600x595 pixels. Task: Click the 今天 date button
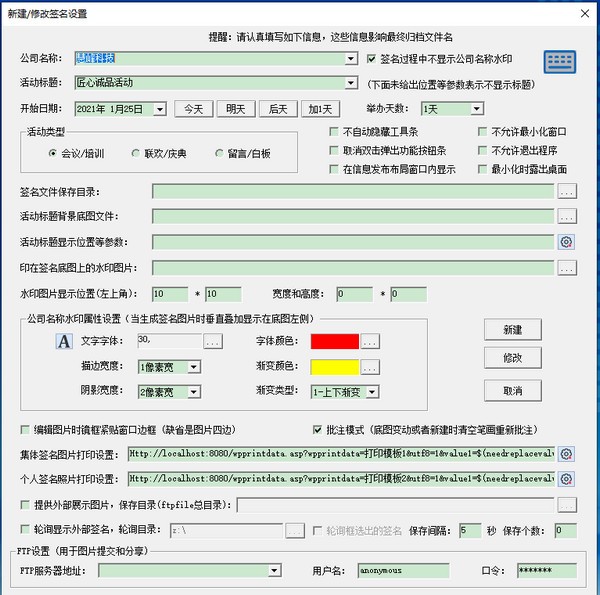tap(194, 108)
